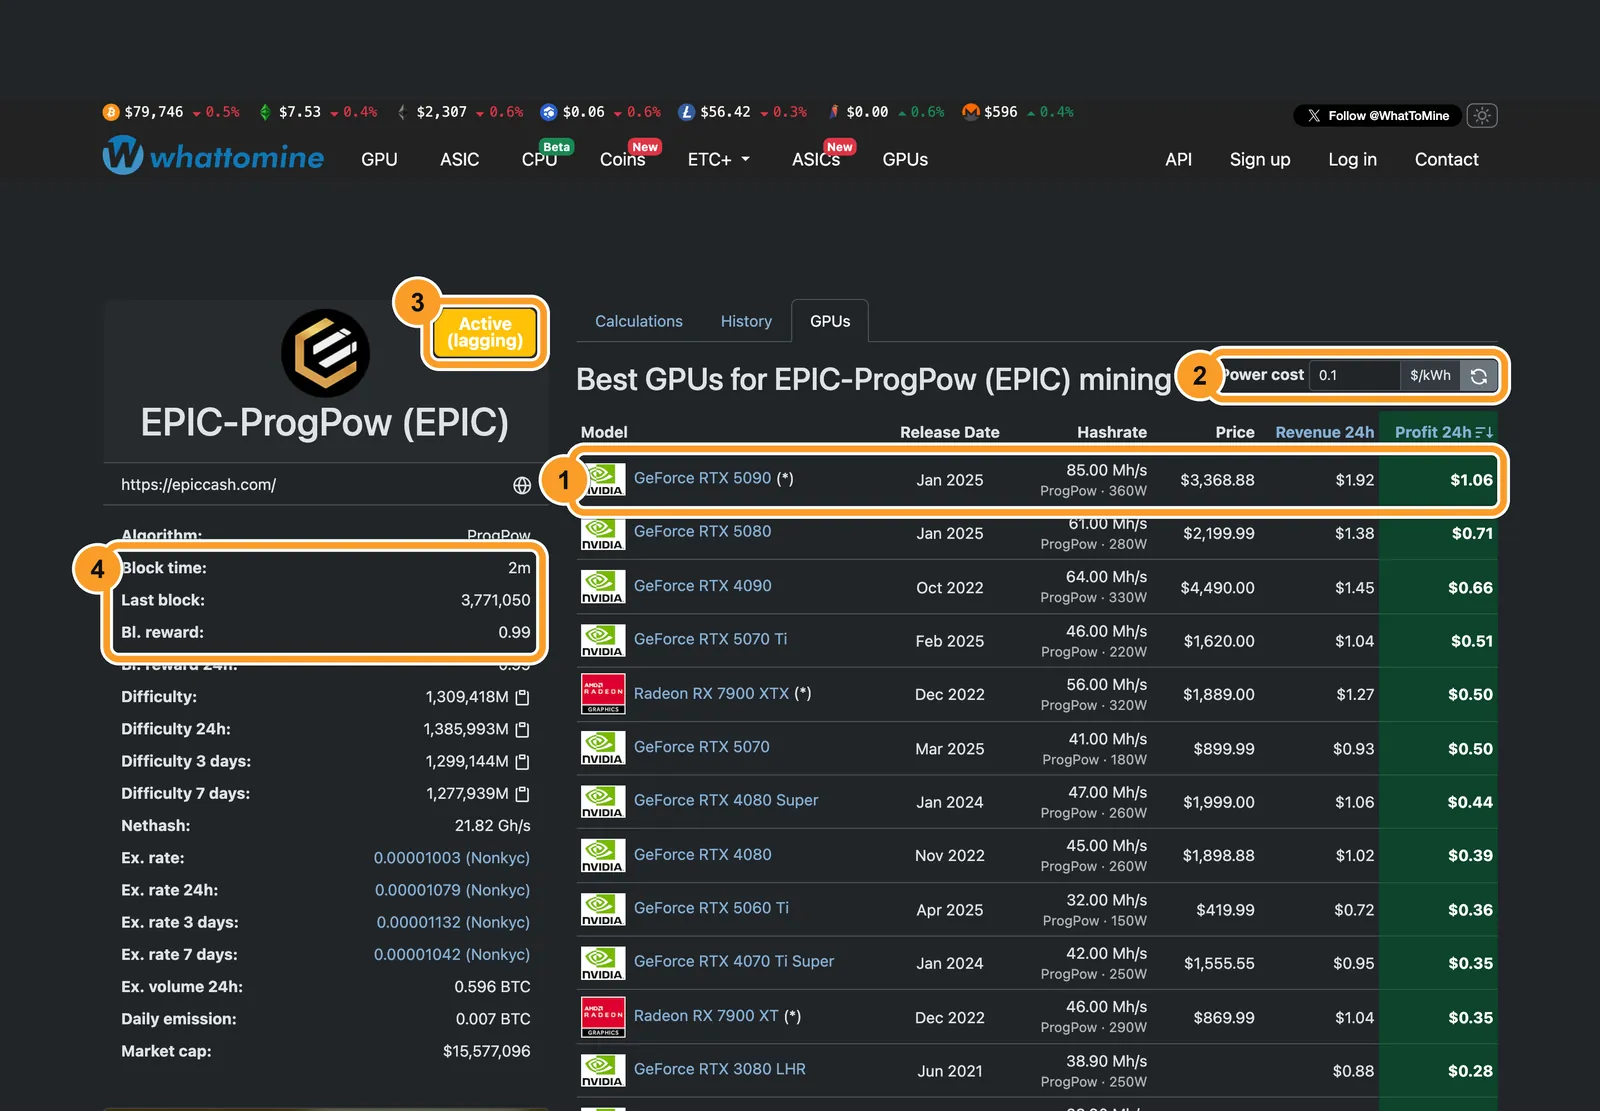Open the Ex. rate 24h Nonkyc link
The image size is (1600, 1111).
tap(452, 890)
